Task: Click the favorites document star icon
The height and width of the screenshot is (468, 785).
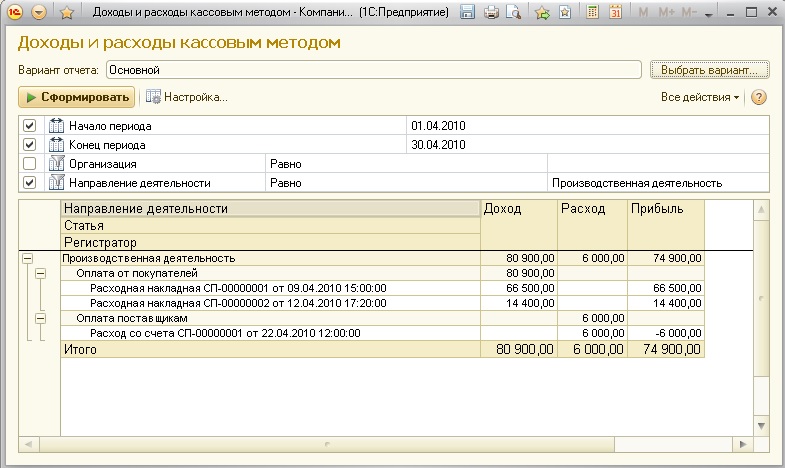Action: click(565, 12)
